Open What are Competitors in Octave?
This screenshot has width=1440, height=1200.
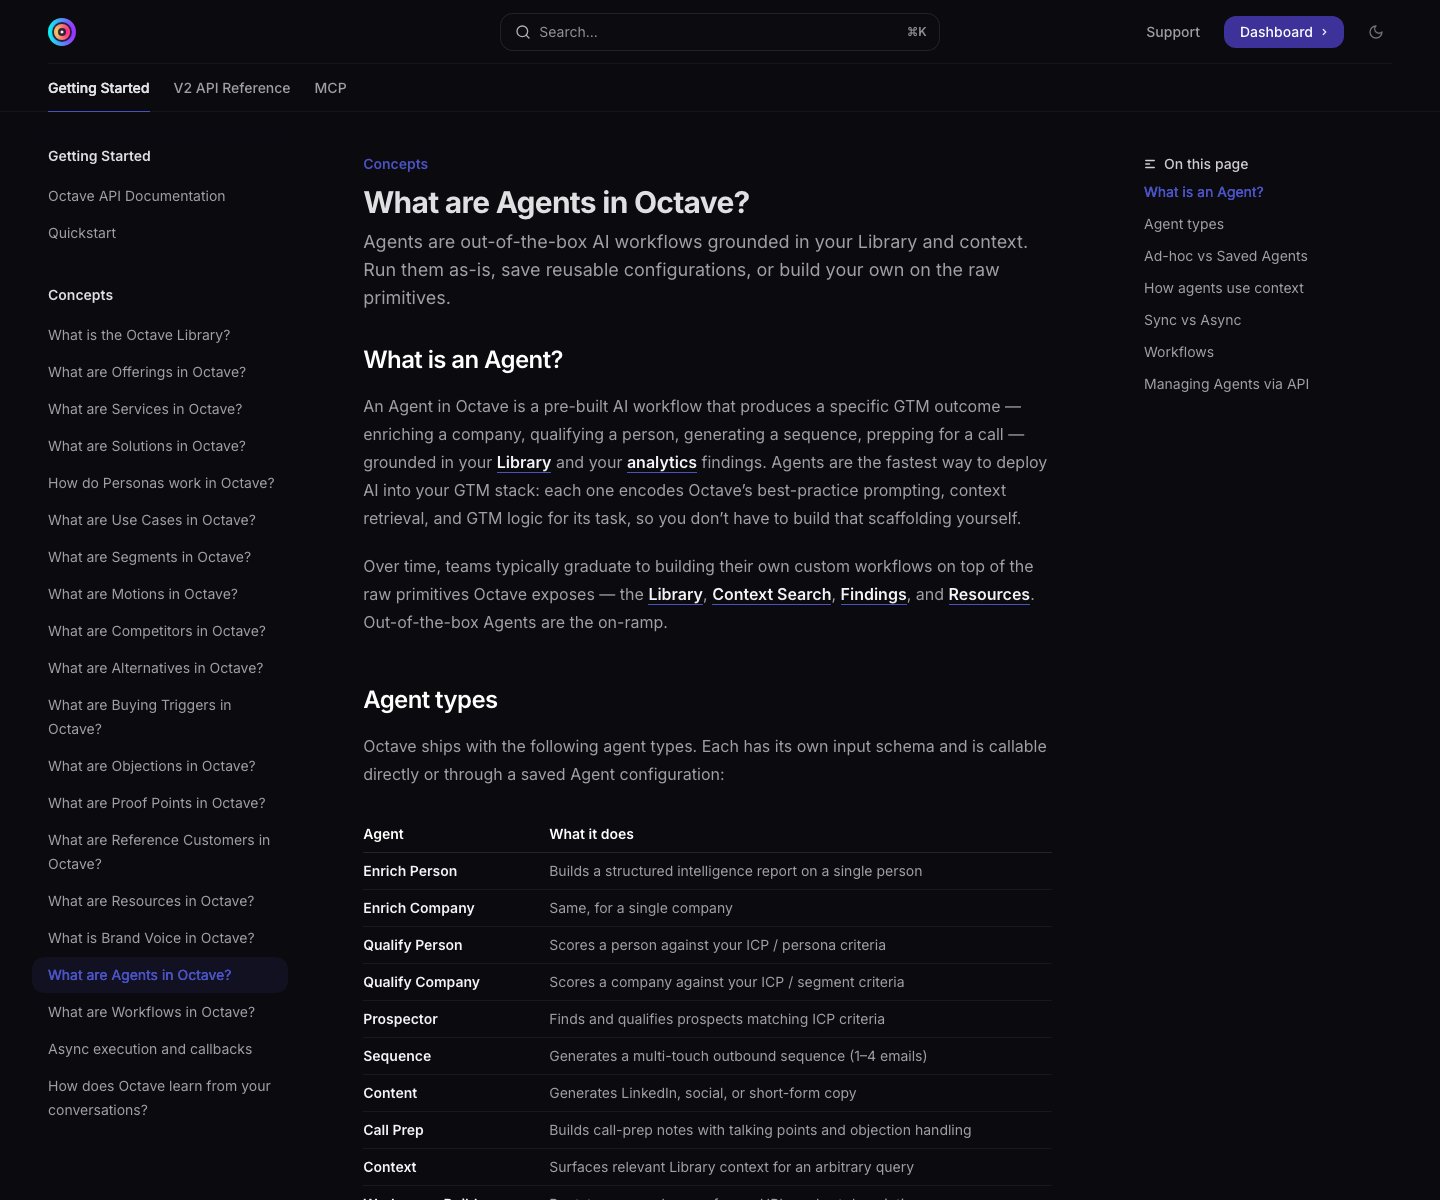pyautogui.click(x=157, y=631)
